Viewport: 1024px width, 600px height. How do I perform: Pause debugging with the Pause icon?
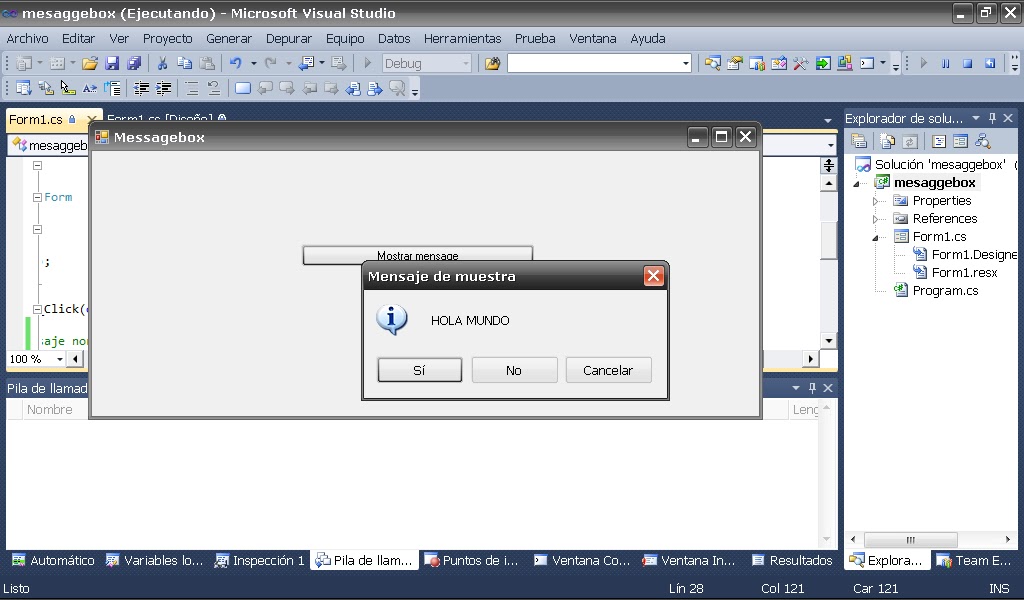pyautogui.click(x=944, y=63)
